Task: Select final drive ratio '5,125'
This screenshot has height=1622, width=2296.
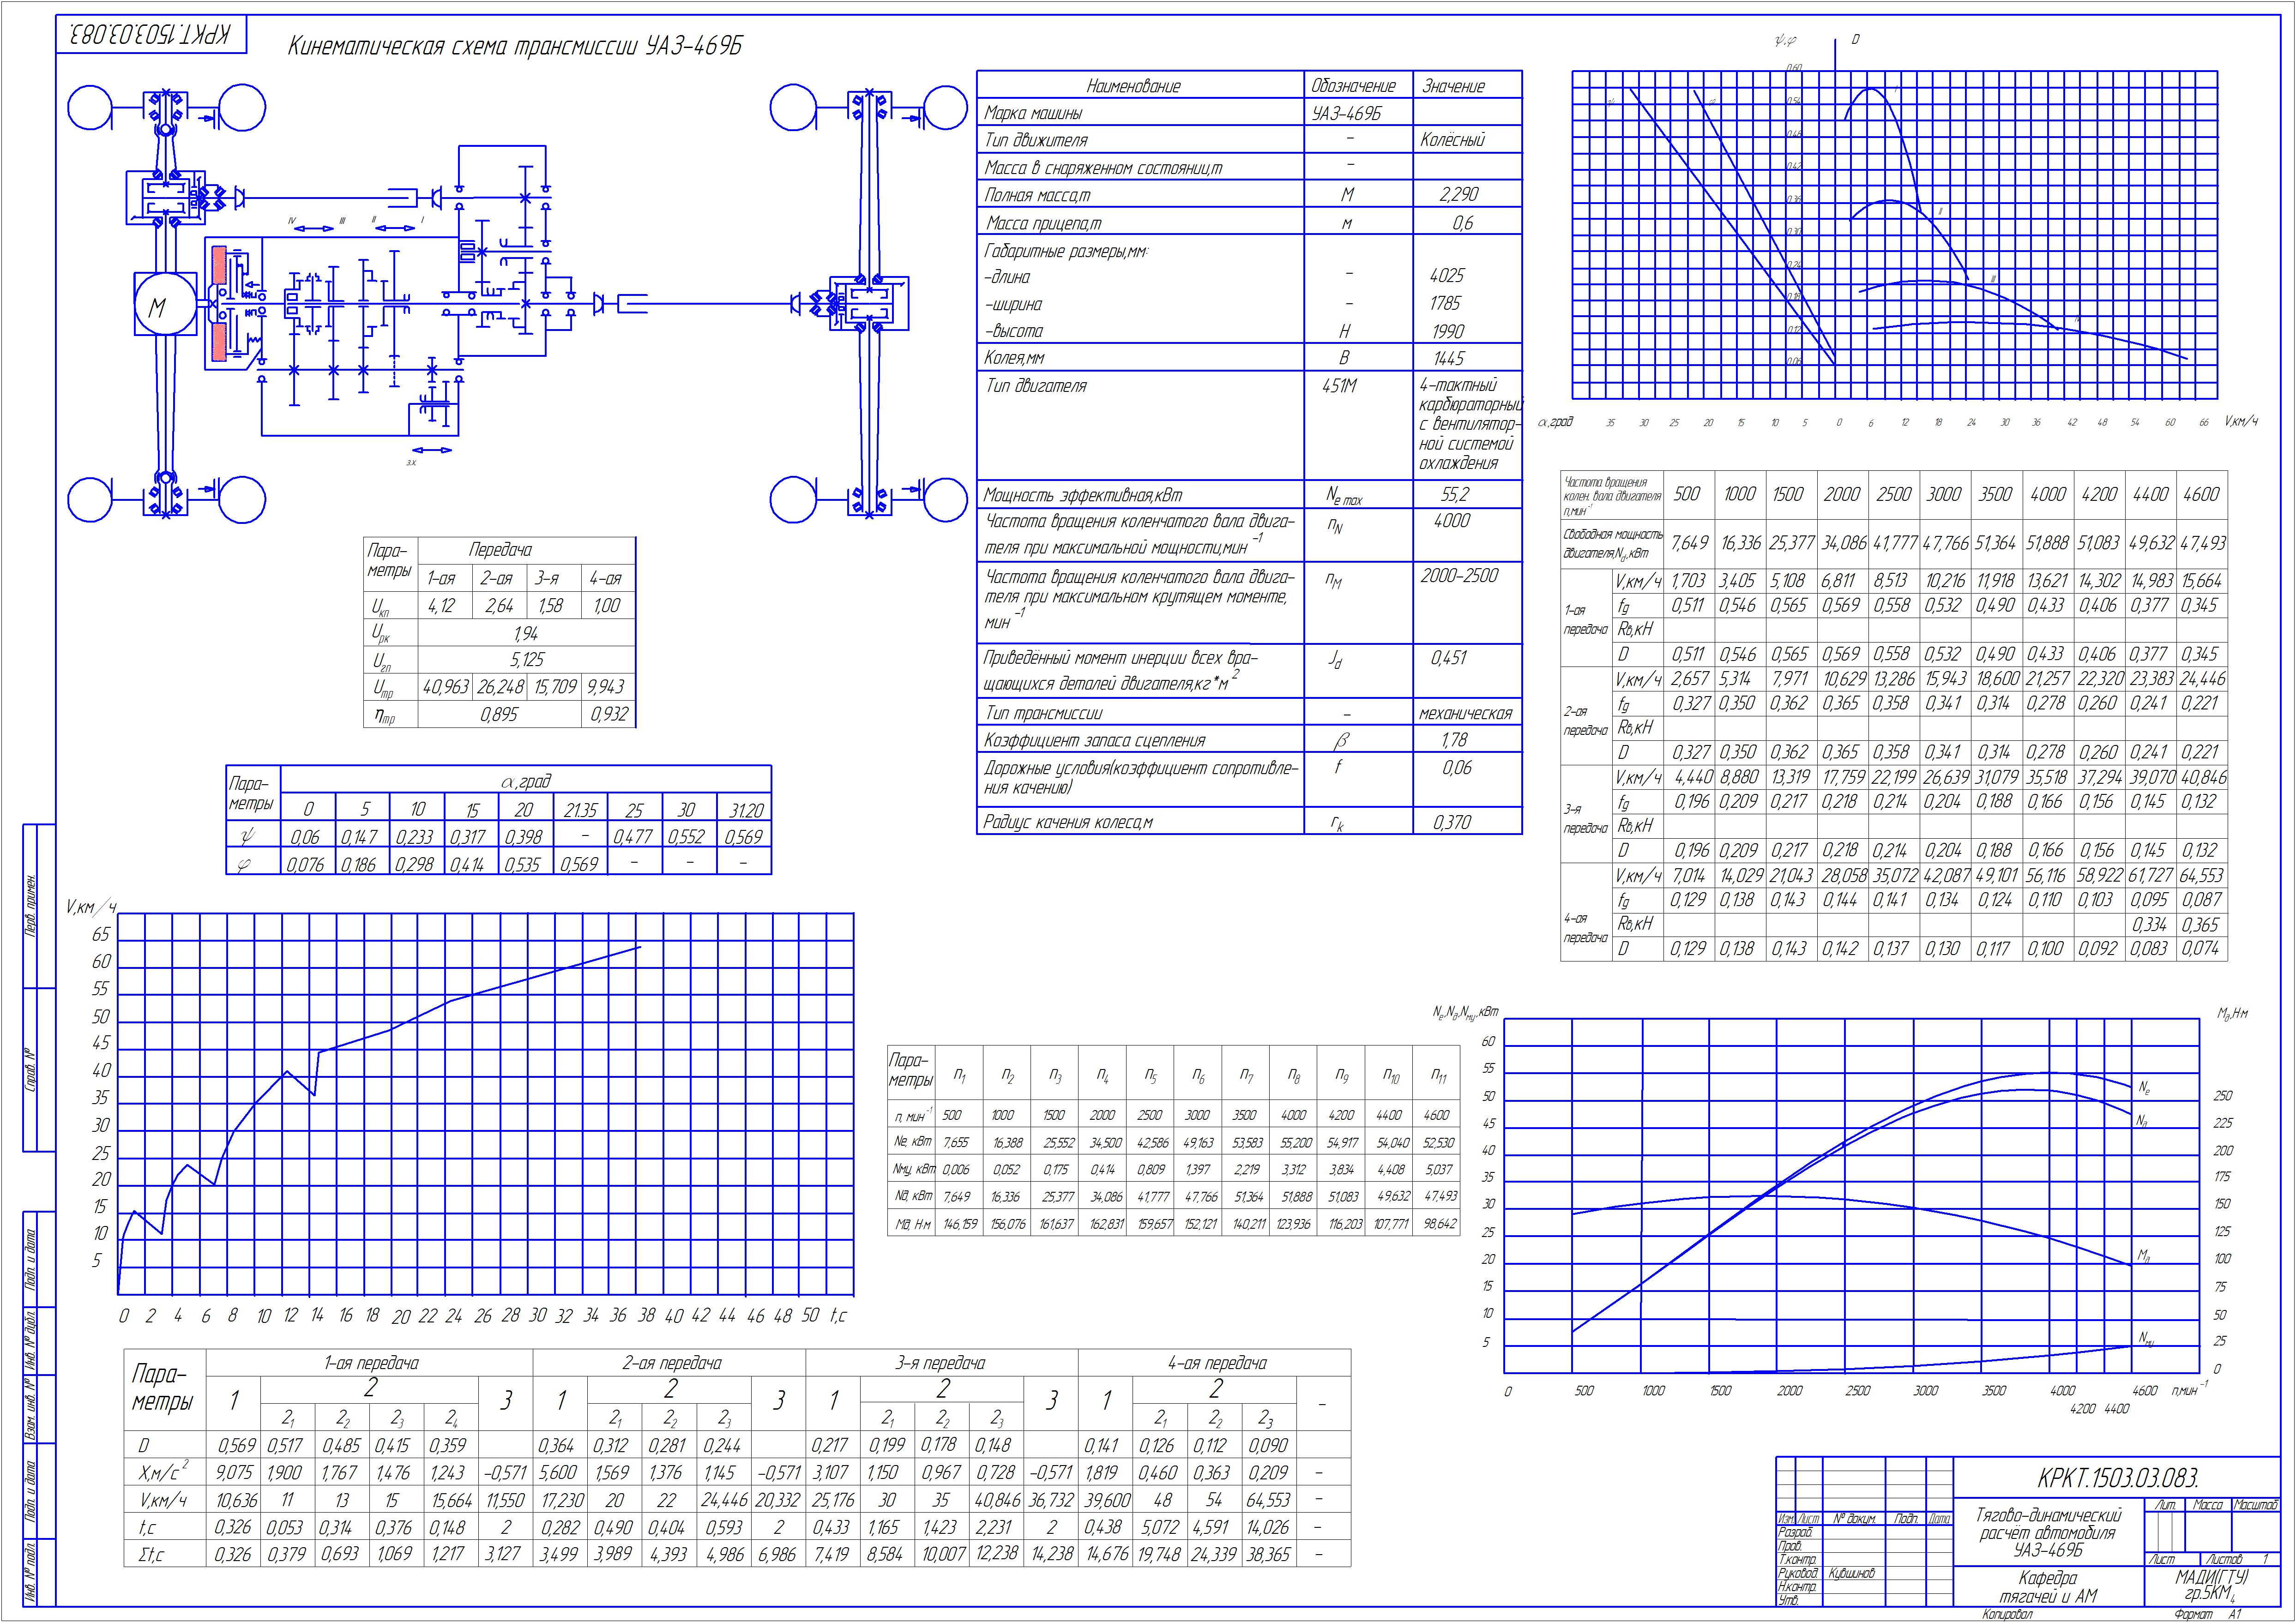Action: 527,660
